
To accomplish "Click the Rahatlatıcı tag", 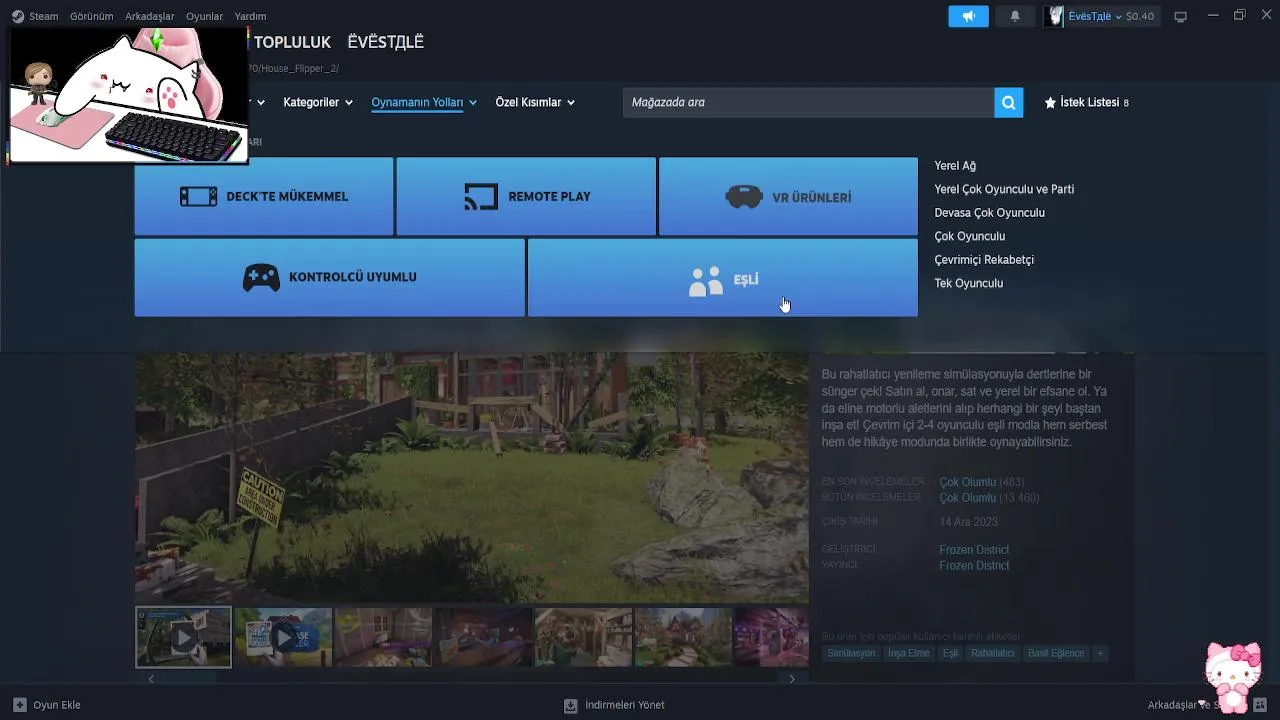I will pos(993,653).
